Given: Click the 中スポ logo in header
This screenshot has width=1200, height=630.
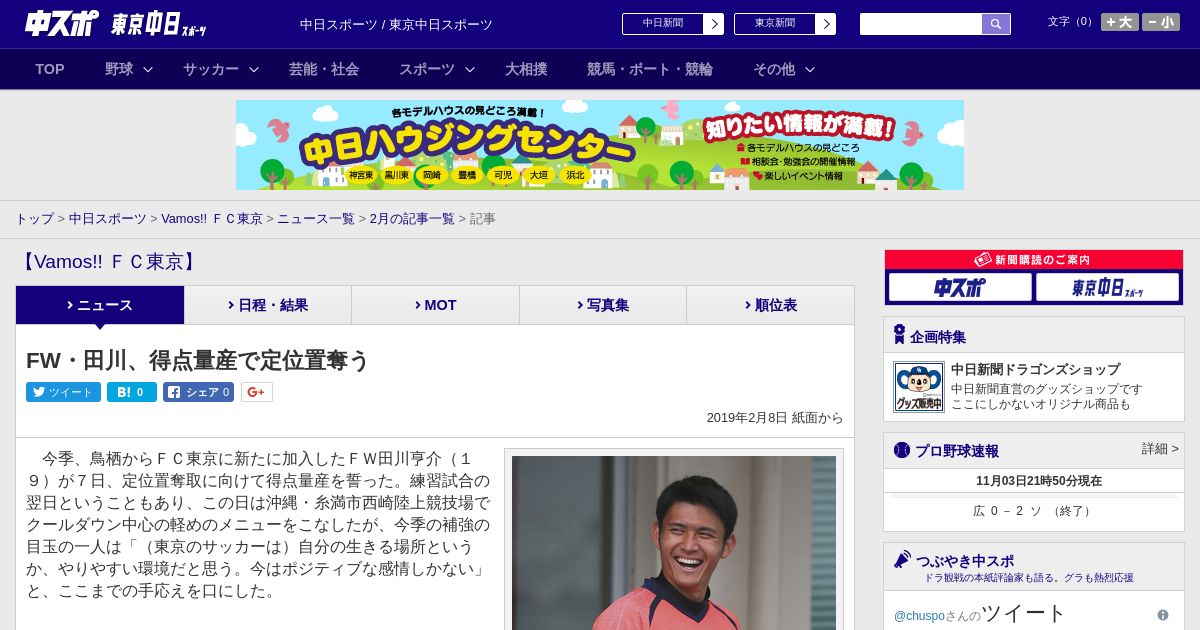Looking at the screenshot, I should point(62,23).
